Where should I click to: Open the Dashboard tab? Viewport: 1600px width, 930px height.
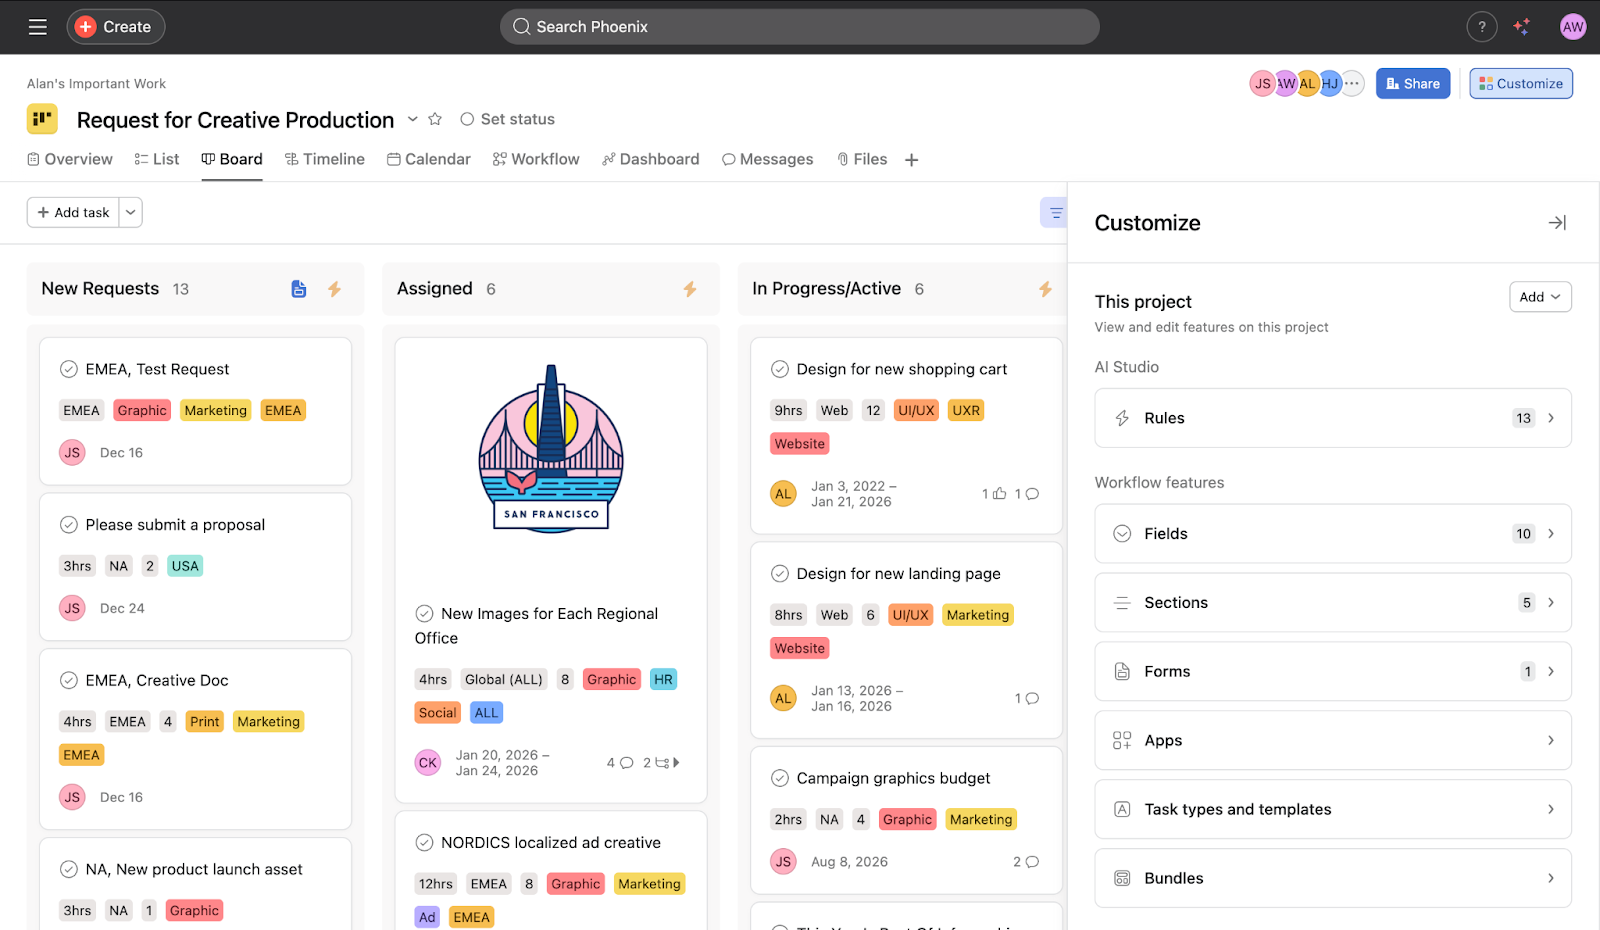pyautogui.click(x=650, y=159)
